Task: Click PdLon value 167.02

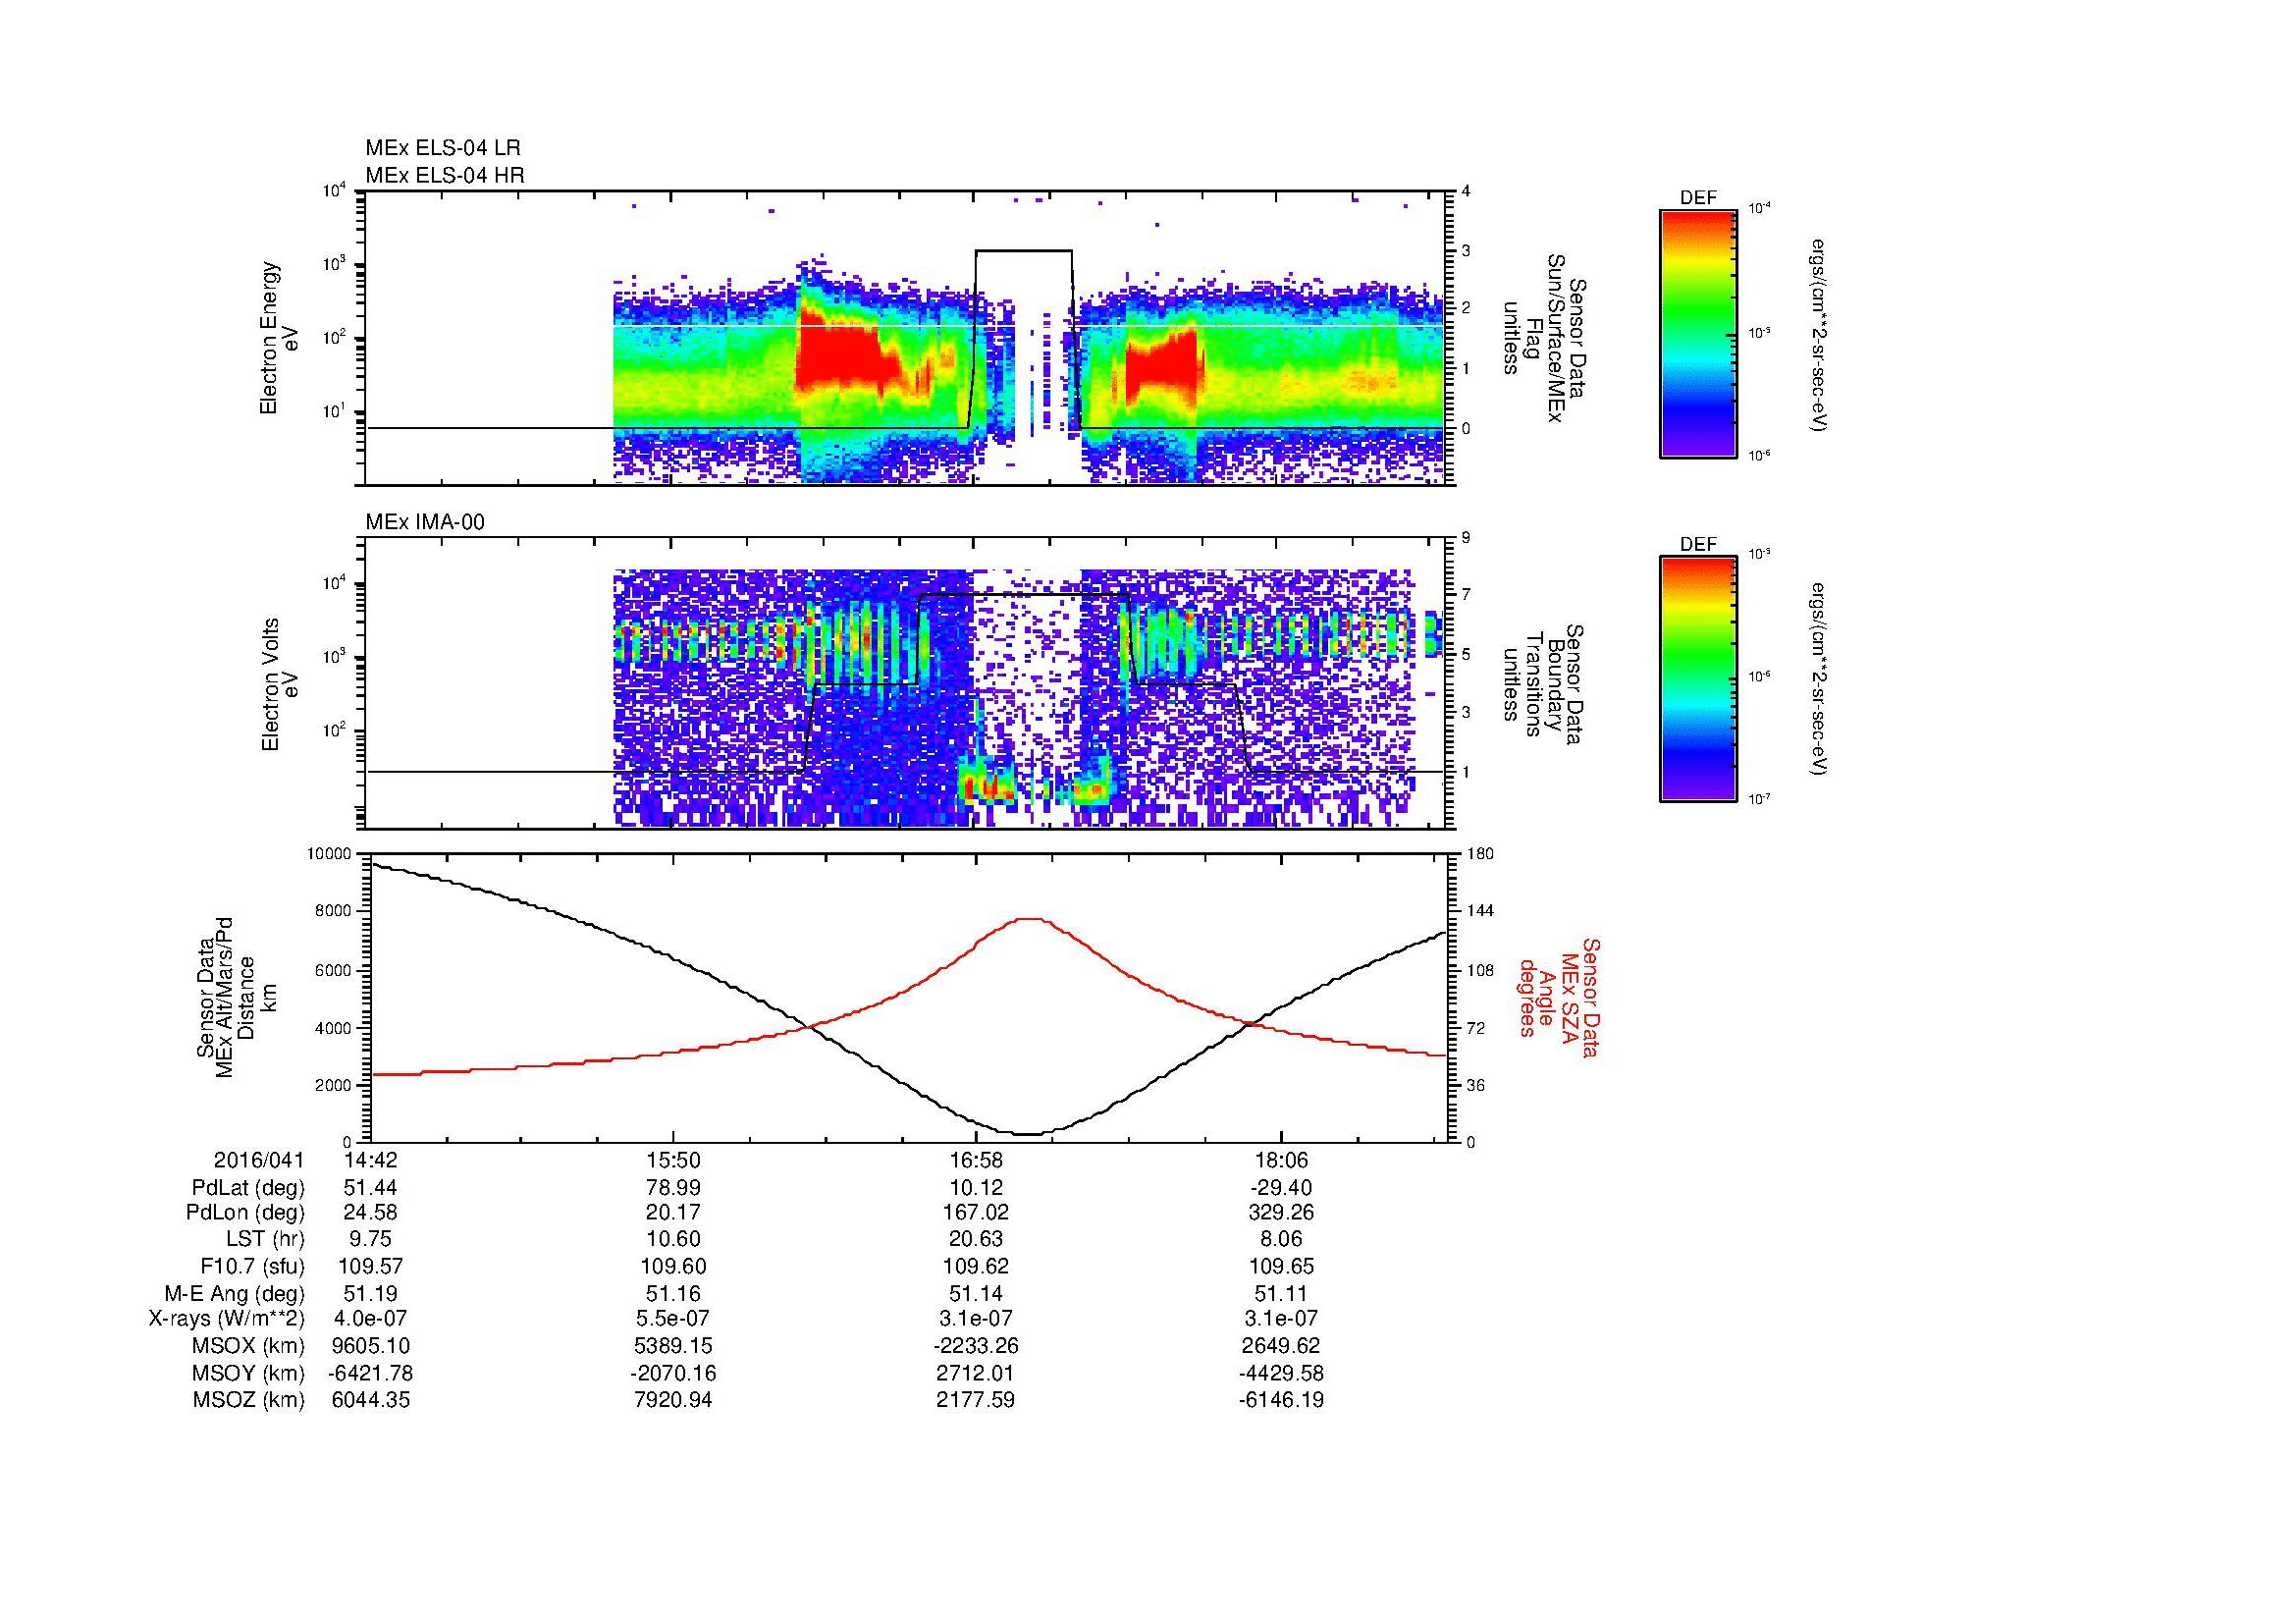Action: [x=976, y=1213]
